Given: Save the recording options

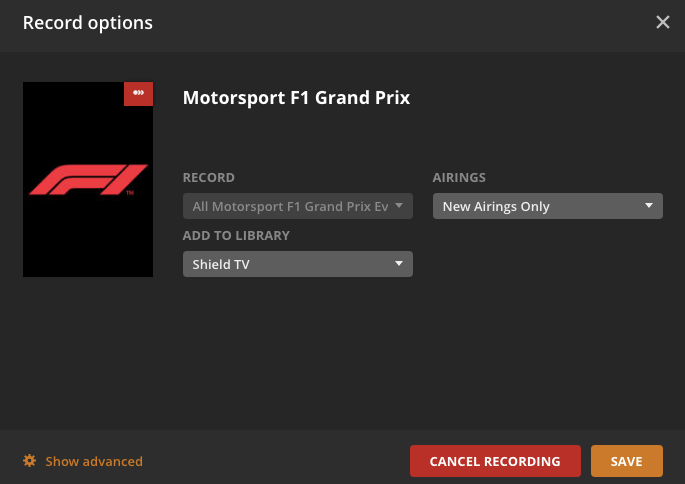Looking at the screenshot, I should [x=626, y=461].
